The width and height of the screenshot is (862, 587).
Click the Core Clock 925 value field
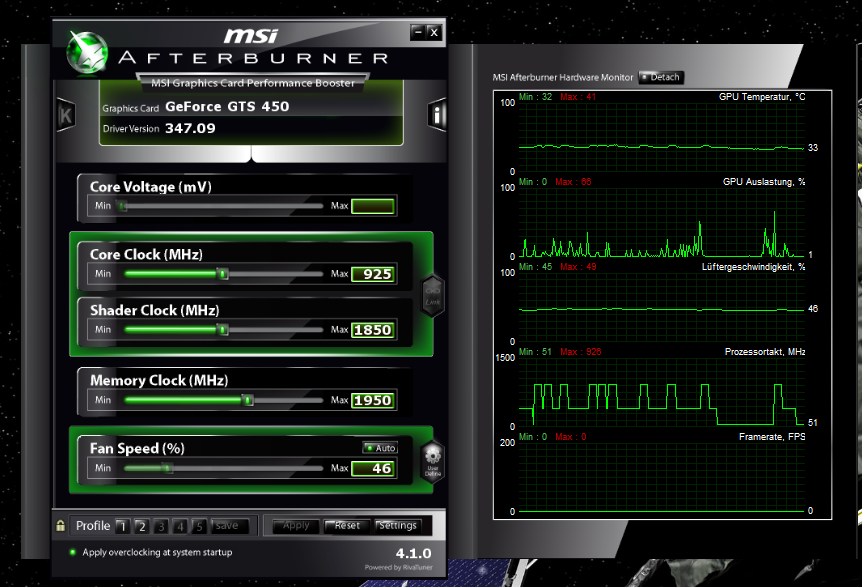coord(373,274)
